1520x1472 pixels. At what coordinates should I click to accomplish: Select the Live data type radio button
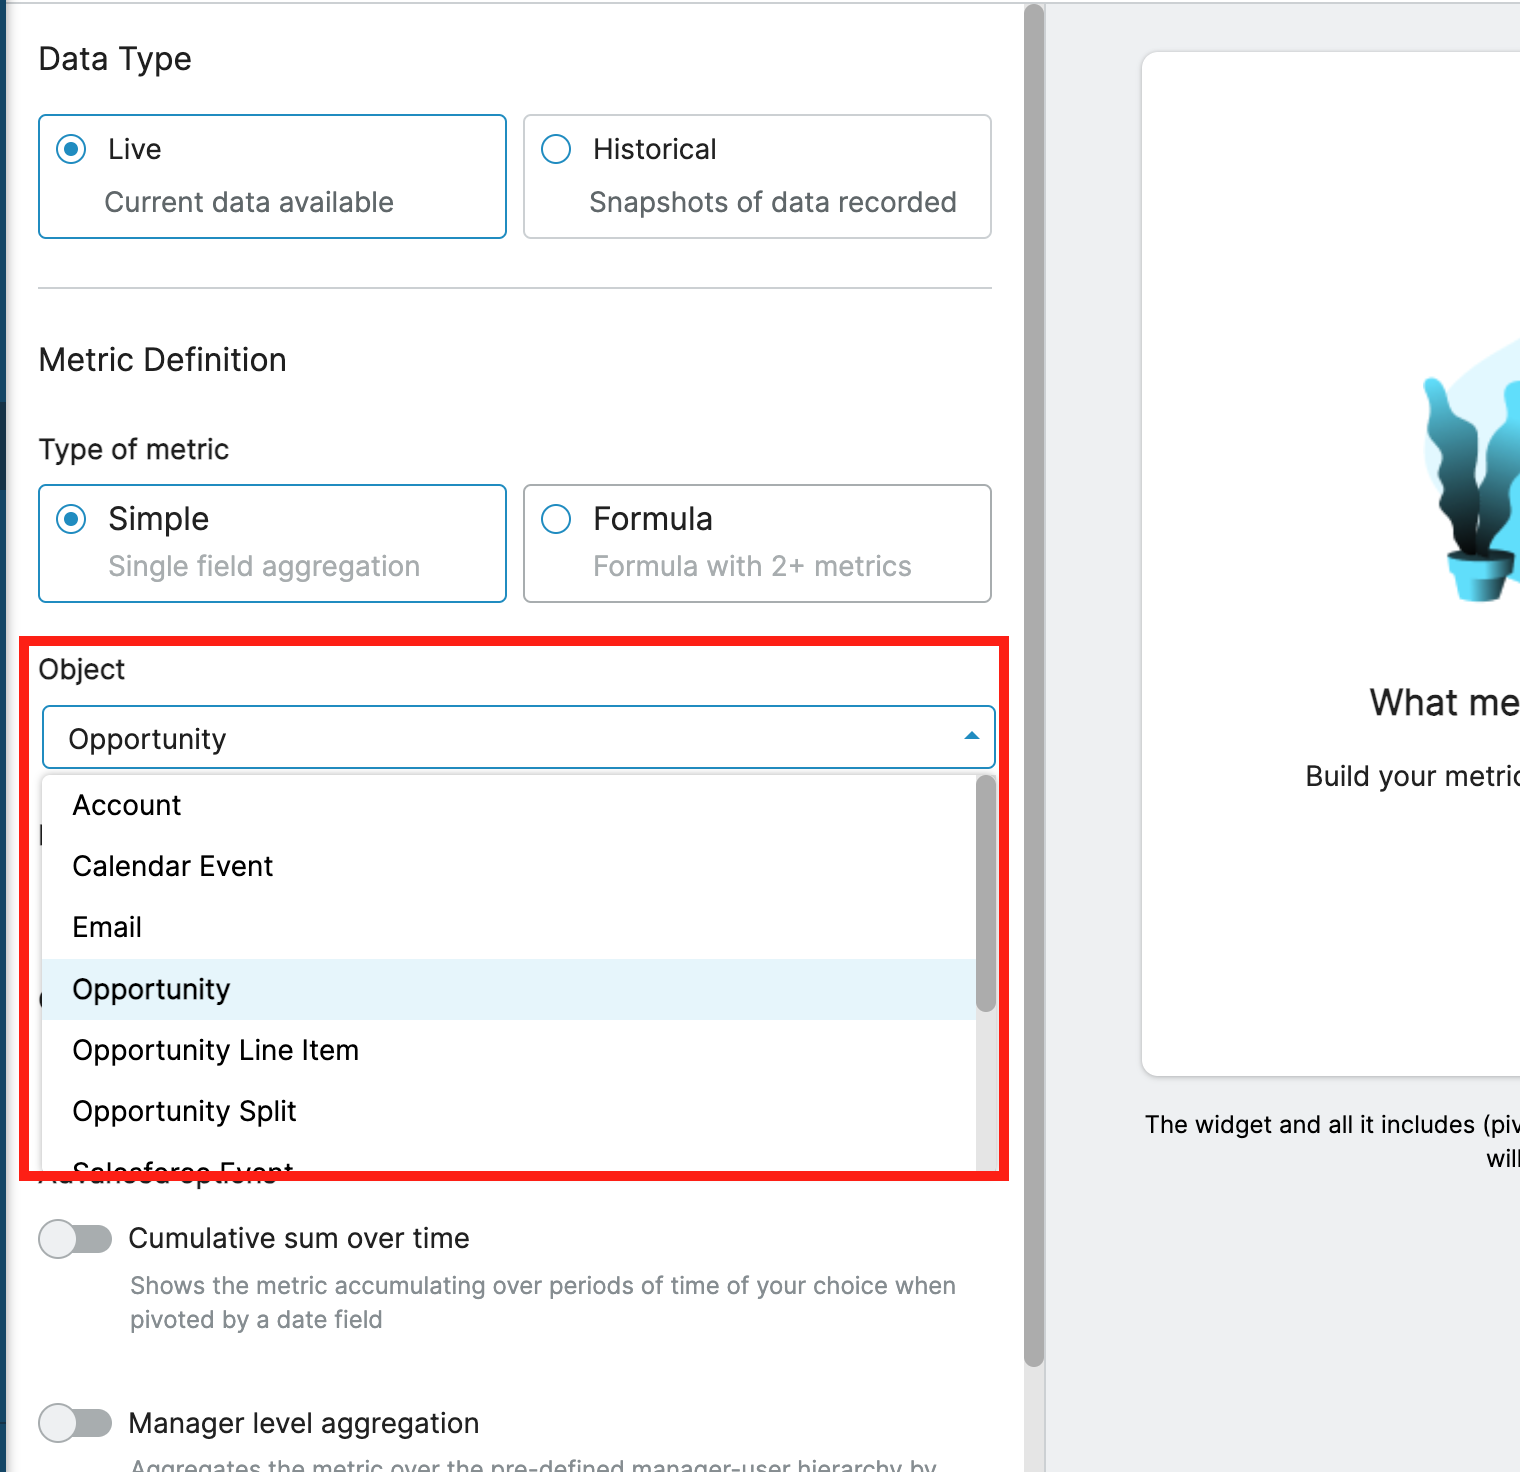tap(71, 149)
